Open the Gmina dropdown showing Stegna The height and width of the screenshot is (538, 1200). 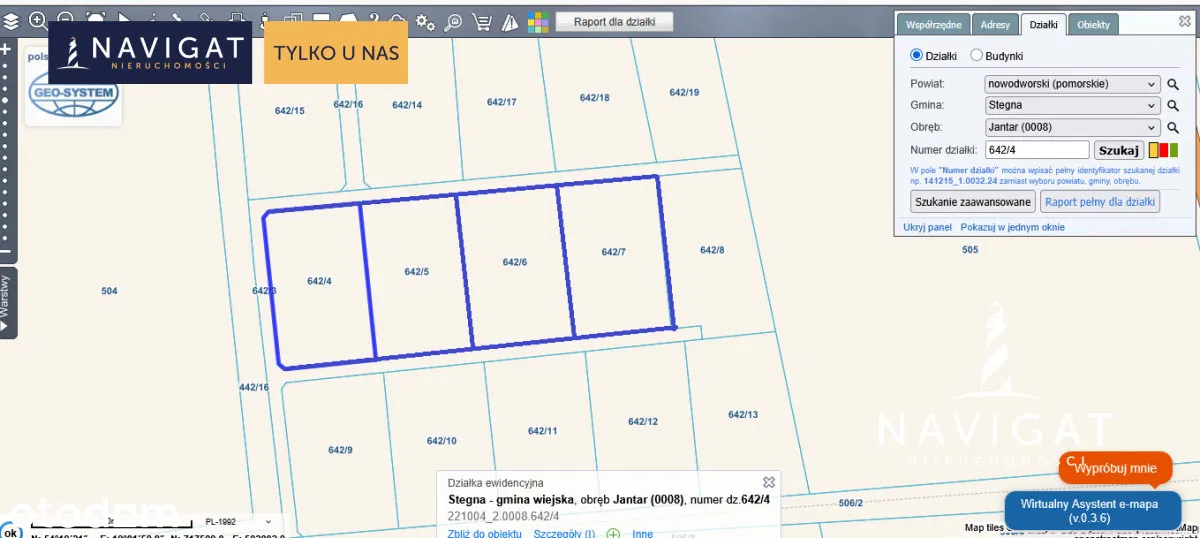(1072, 105)
